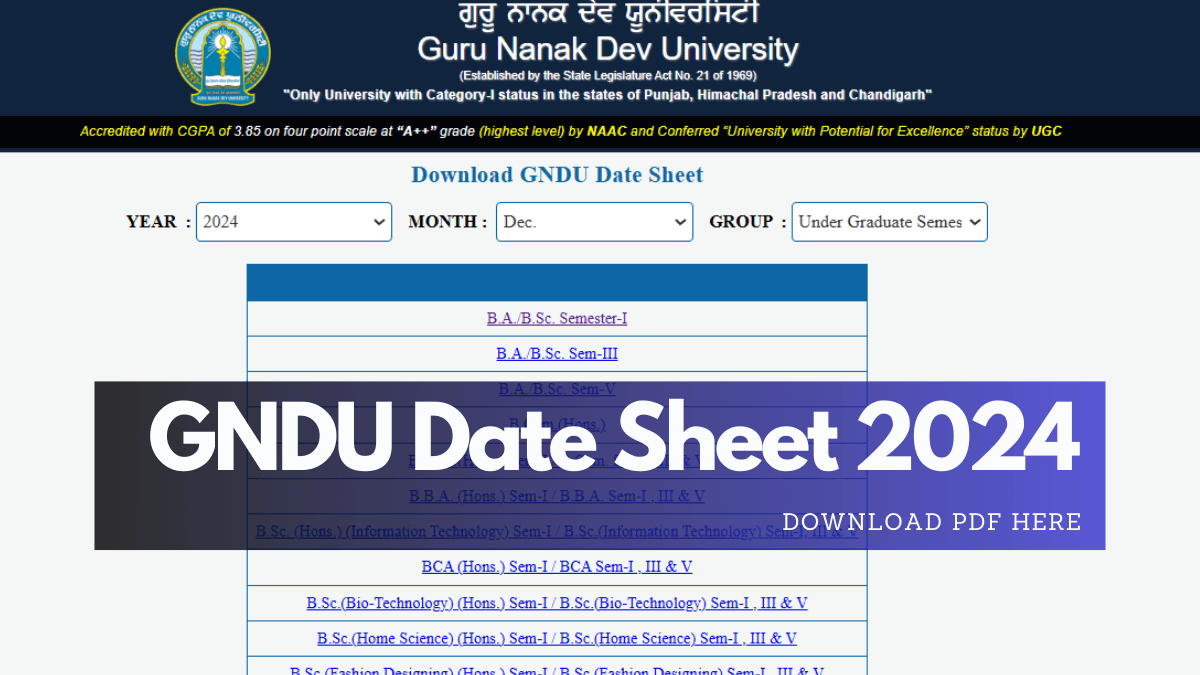
Task: Open the B.A./B.Sc. Sem-III link
Action: point(557,354)
